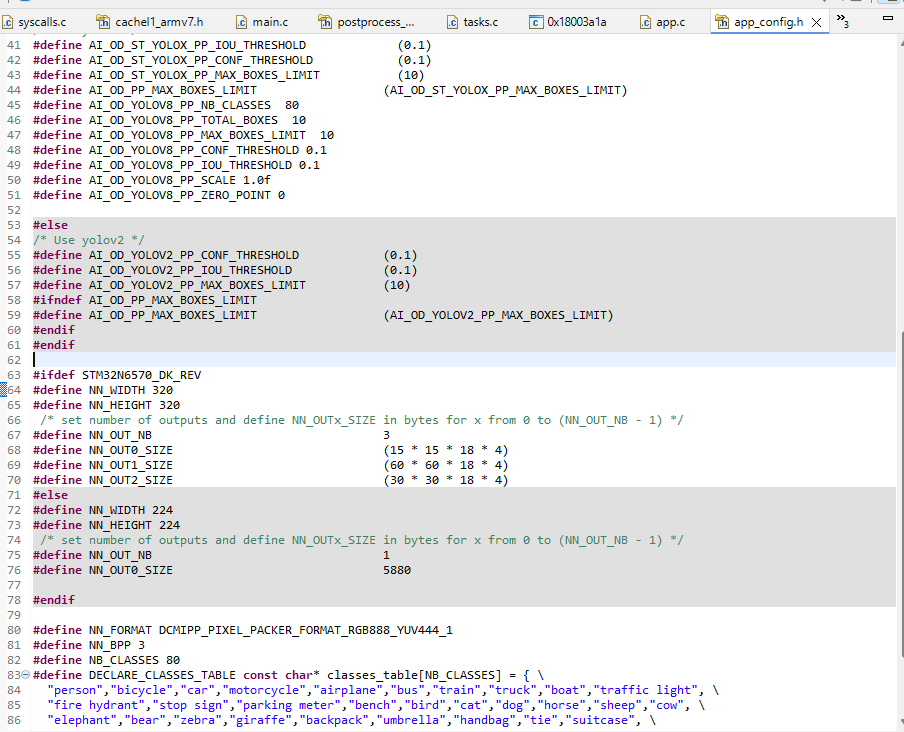Click the cachel1_armv7.h header file icon
This screenshot has height=732, width=904.
(x=103, y=22)
